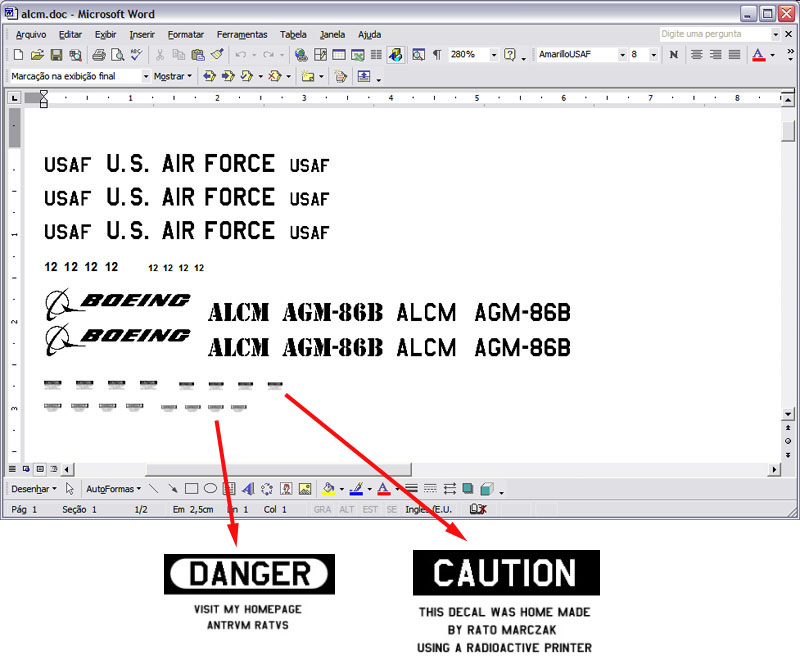Open the AutoFormas dropdown
Image resolution: width=800 pixels, height=667 pixels.
click(x=113, y=489)
